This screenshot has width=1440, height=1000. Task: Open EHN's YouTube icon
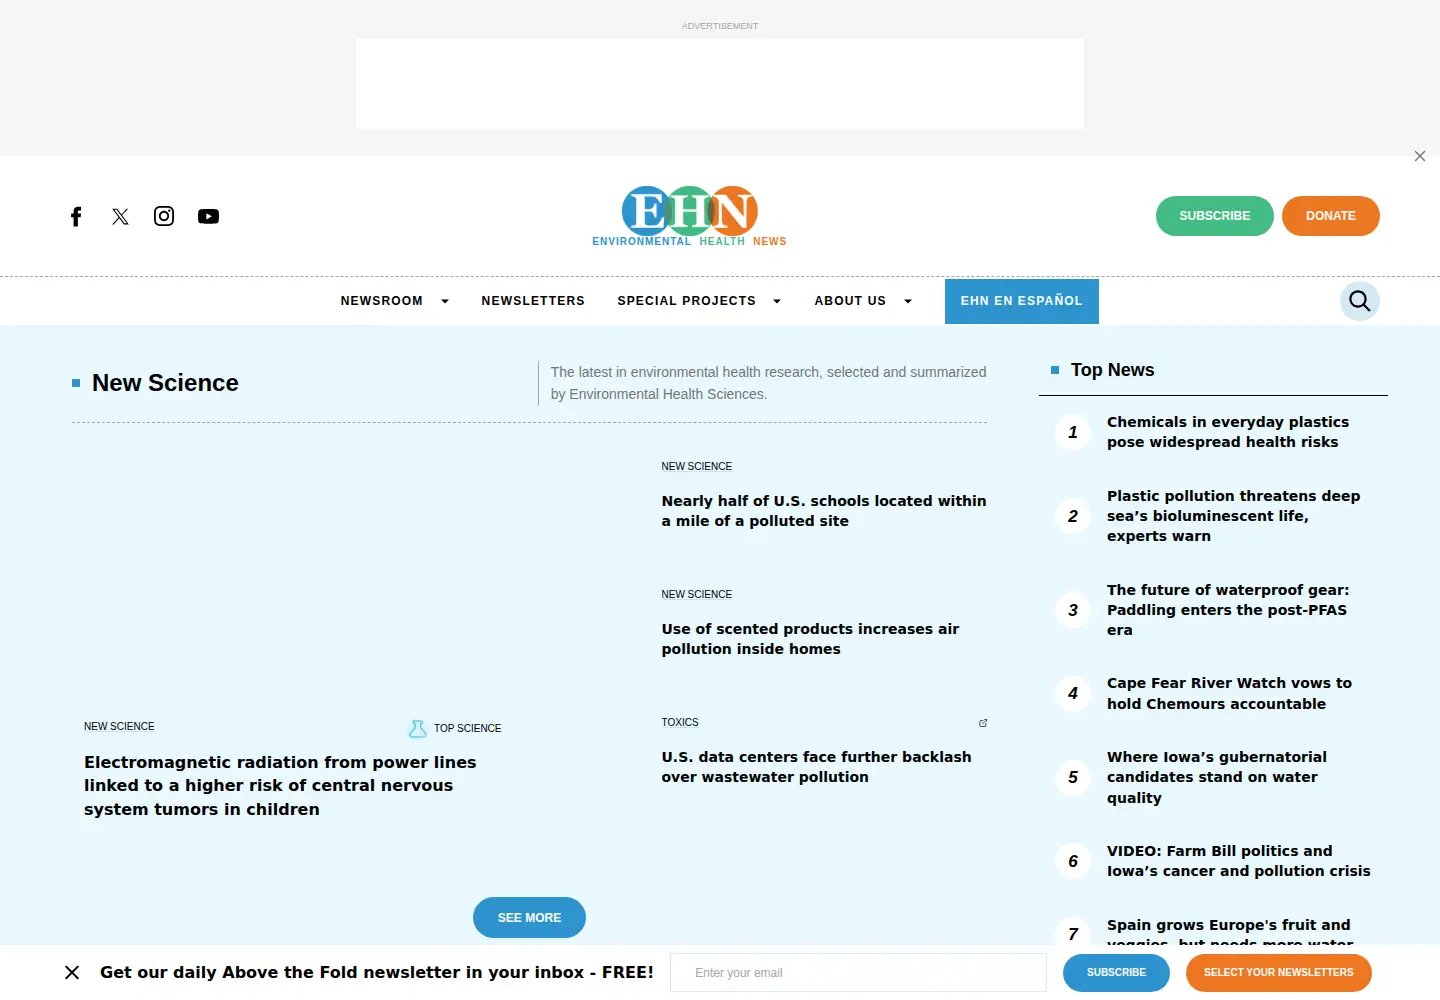tap(208, 216)
